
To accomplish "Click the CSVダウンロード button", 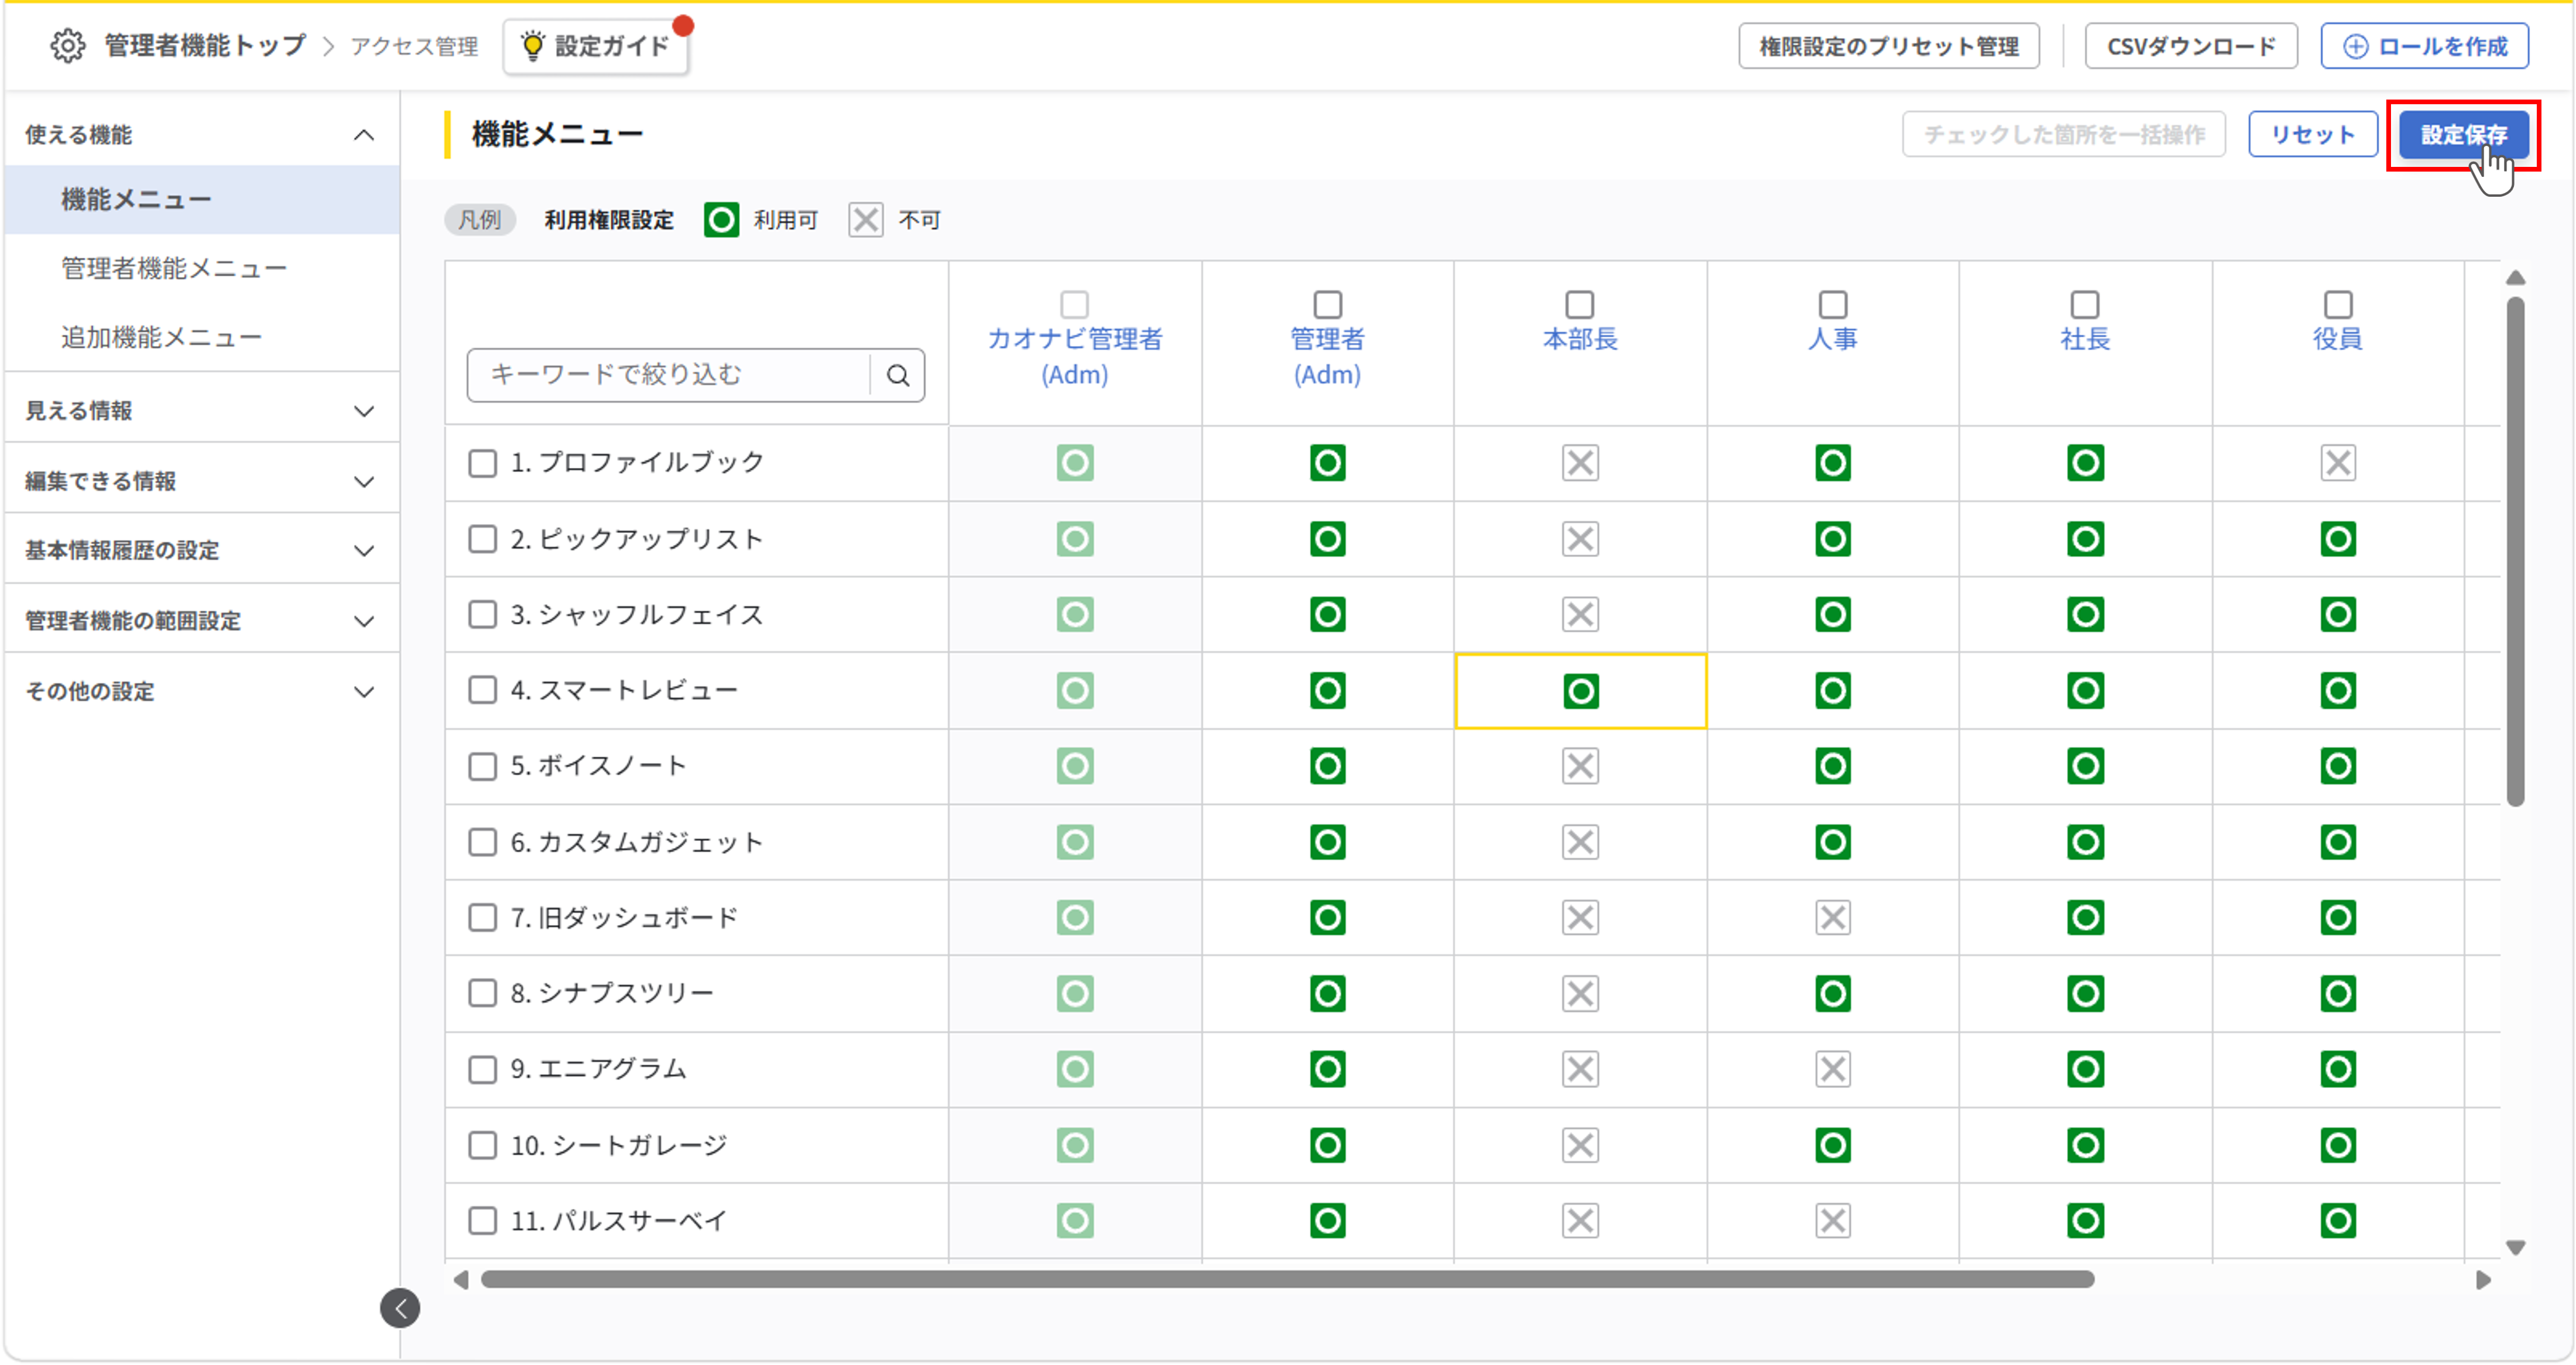I will (2191, 46).
